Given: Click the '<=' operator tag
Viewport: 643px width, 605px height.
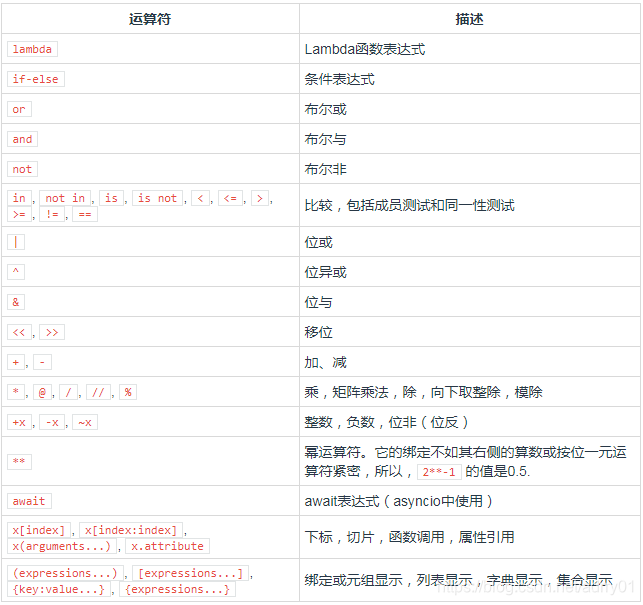Looking at the screenshot, I should [x=230, y=198].
